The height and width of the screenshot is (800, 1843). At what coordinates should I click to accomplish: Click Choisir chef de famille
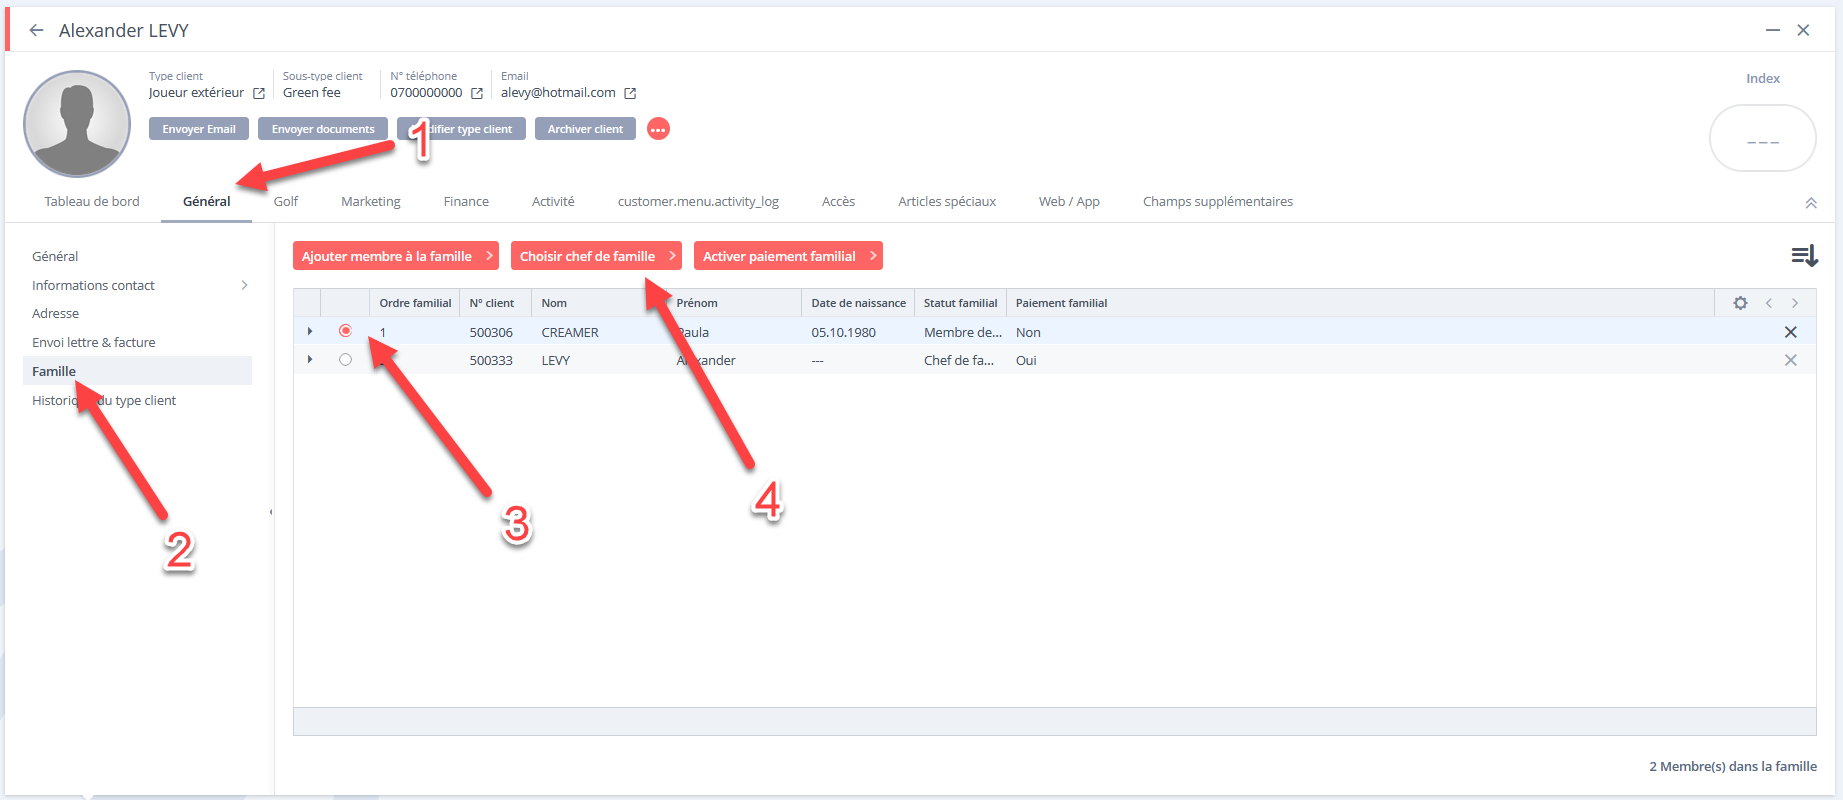tap(596, 256)
